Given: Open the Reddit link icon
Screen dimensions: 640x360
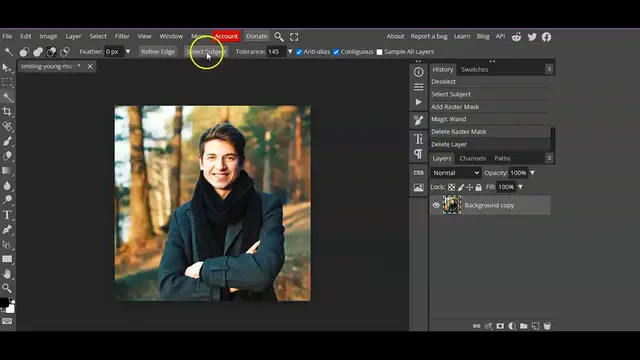Looking at the screenshot, I should click(x=516, y=37).
